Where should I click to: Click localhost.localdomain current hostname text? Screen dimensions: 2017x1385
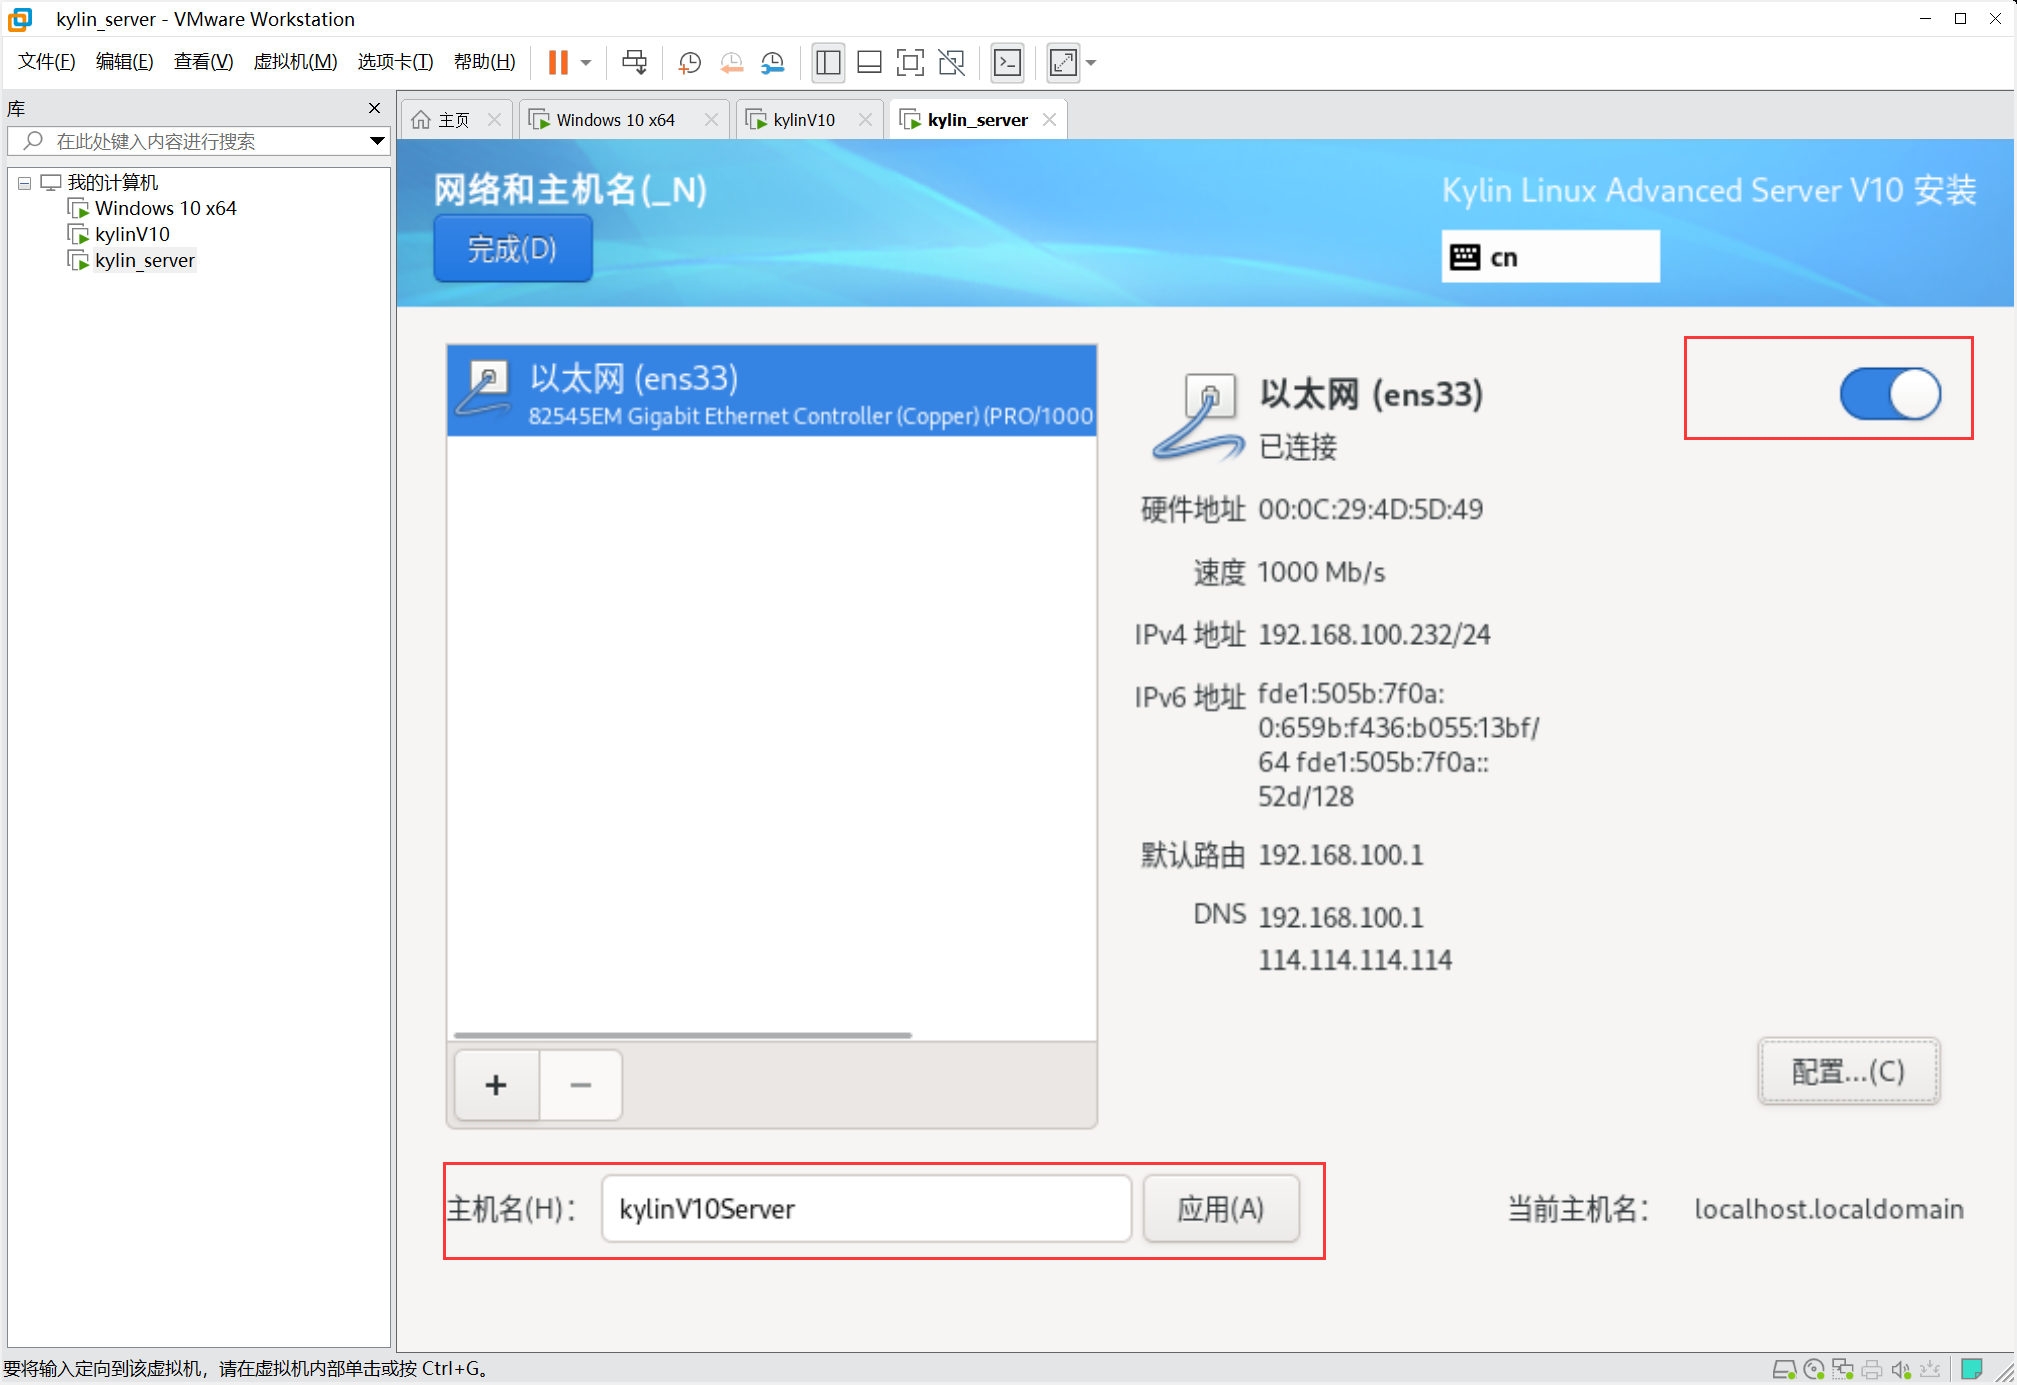coord(1829,1209)
